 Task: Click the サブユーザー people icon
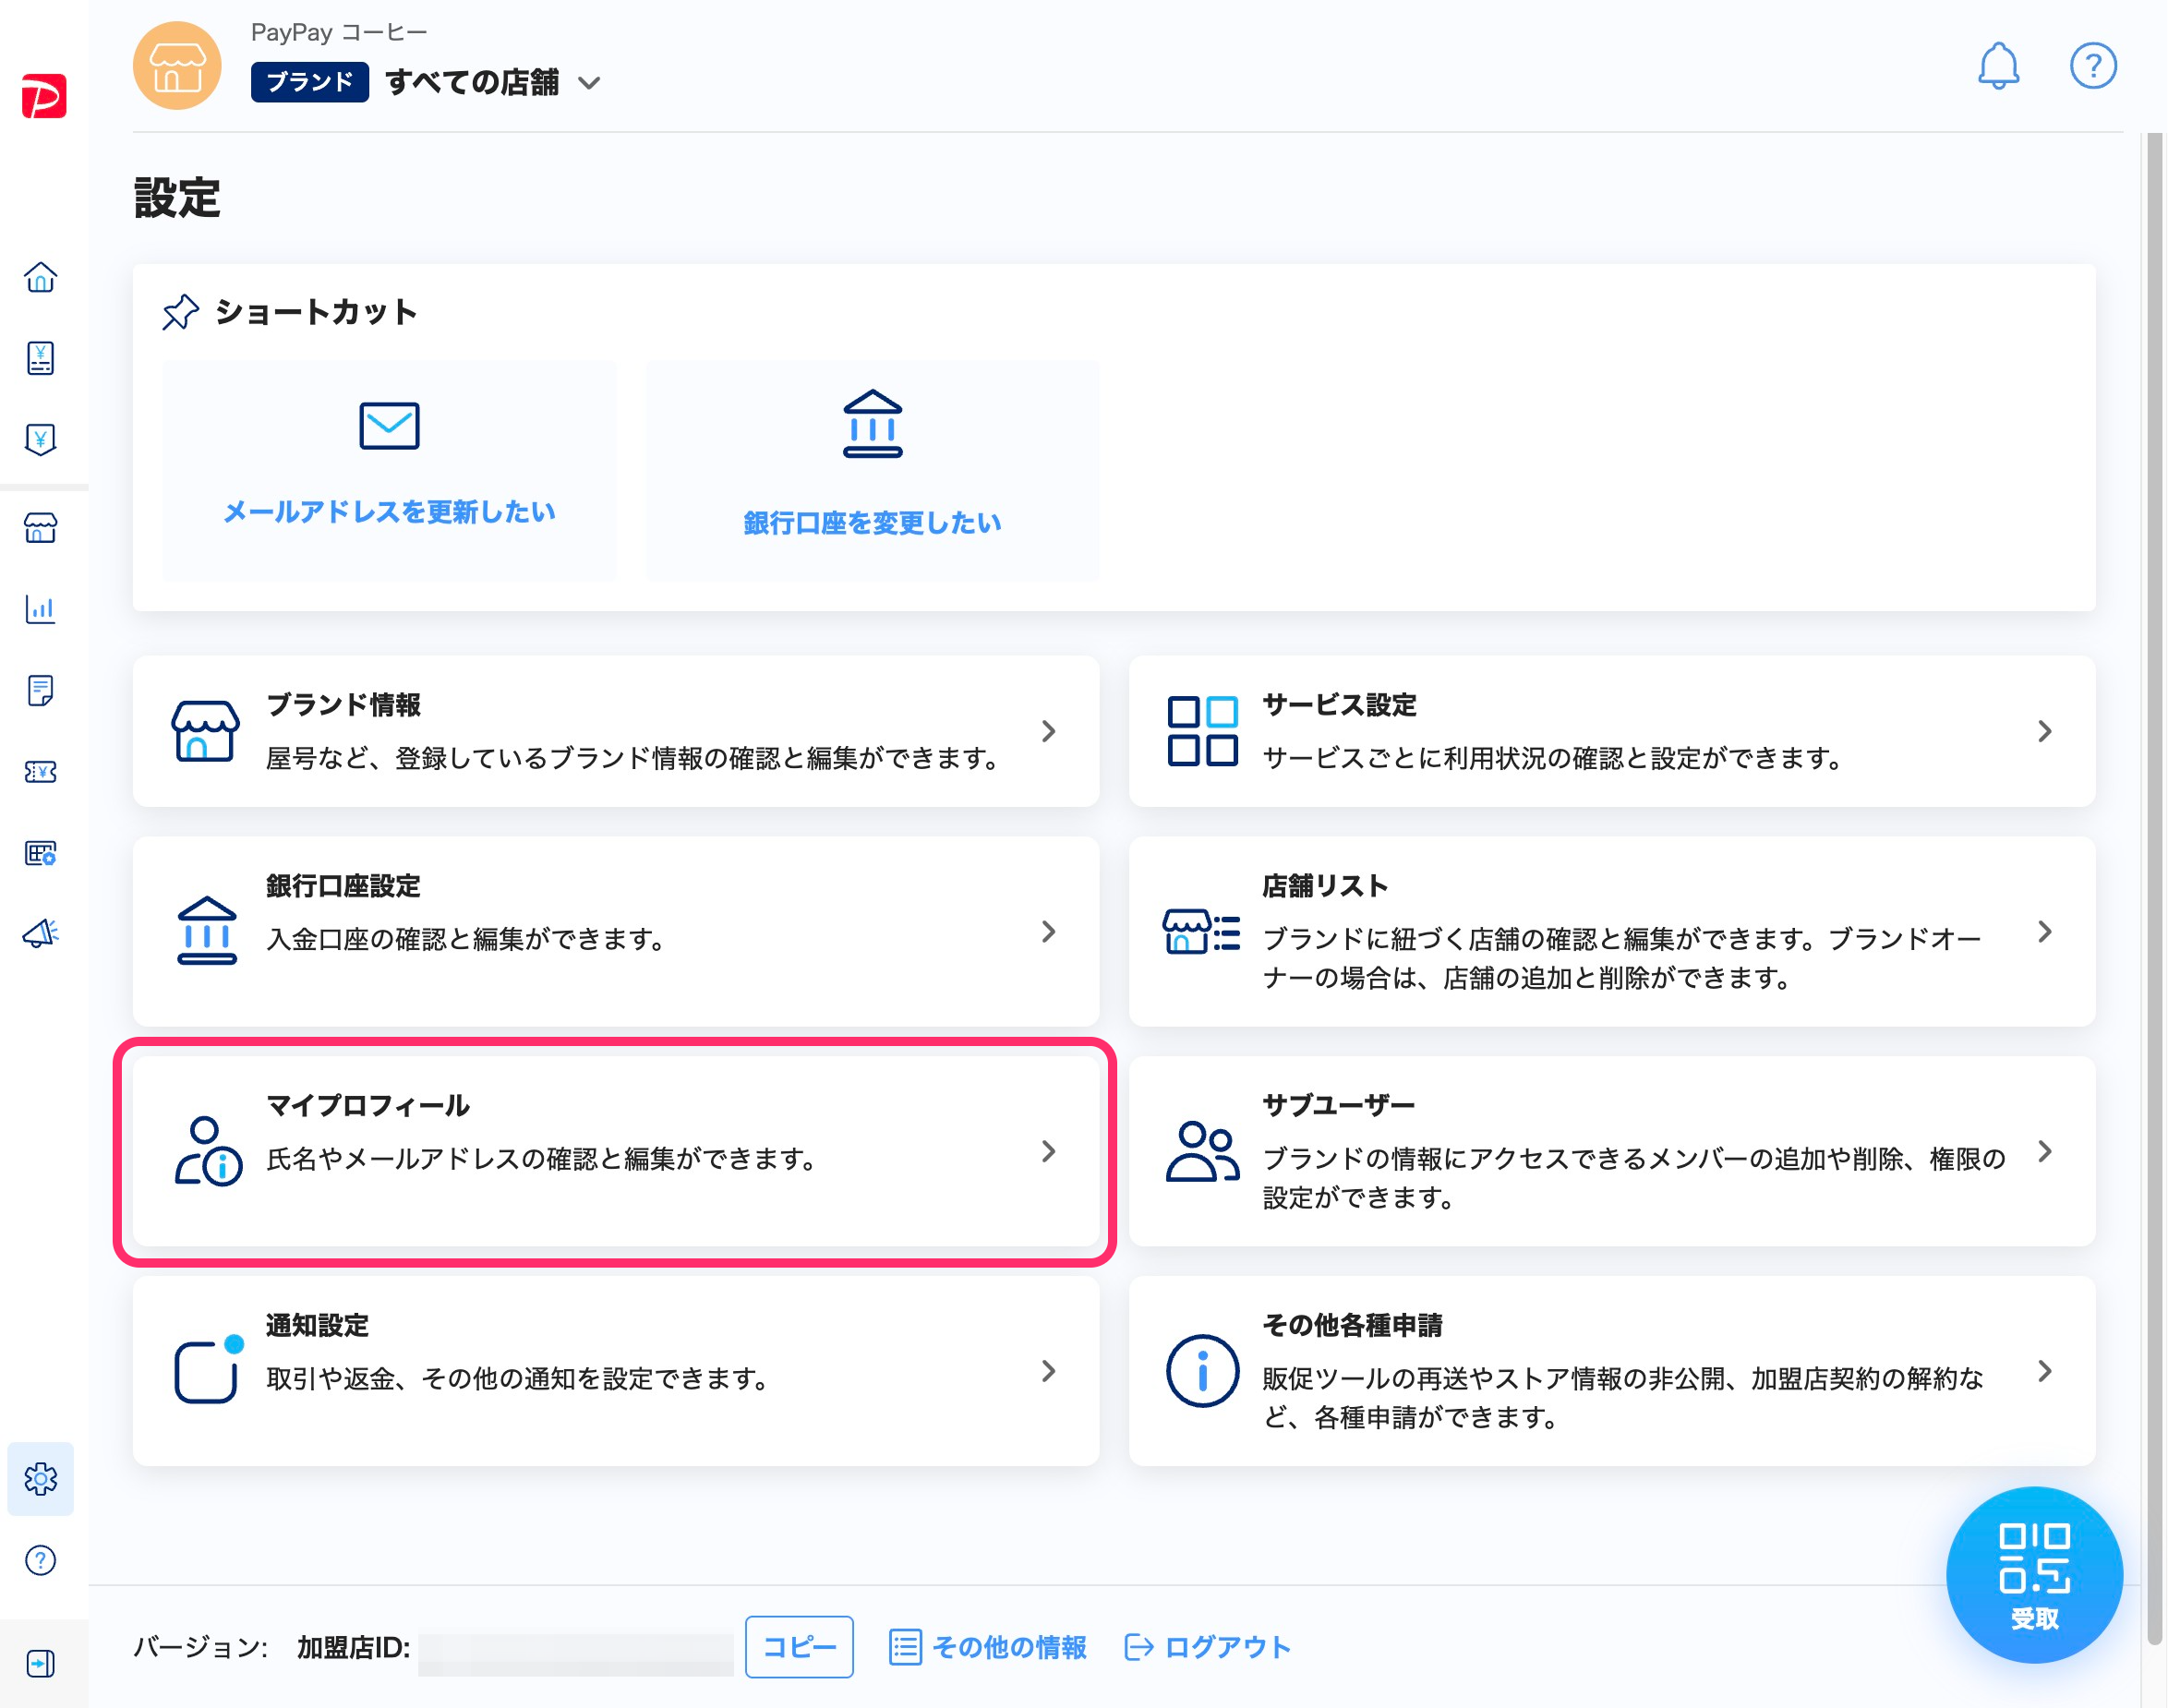click(x=1203, y=1152)
